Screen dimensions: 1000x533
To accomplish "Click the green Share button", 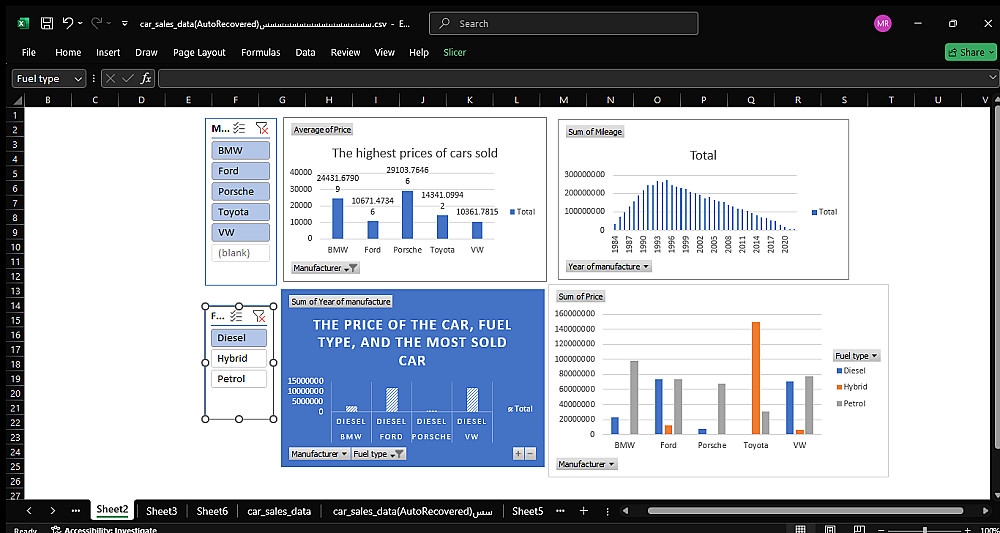I will click(x=970, y=52).
